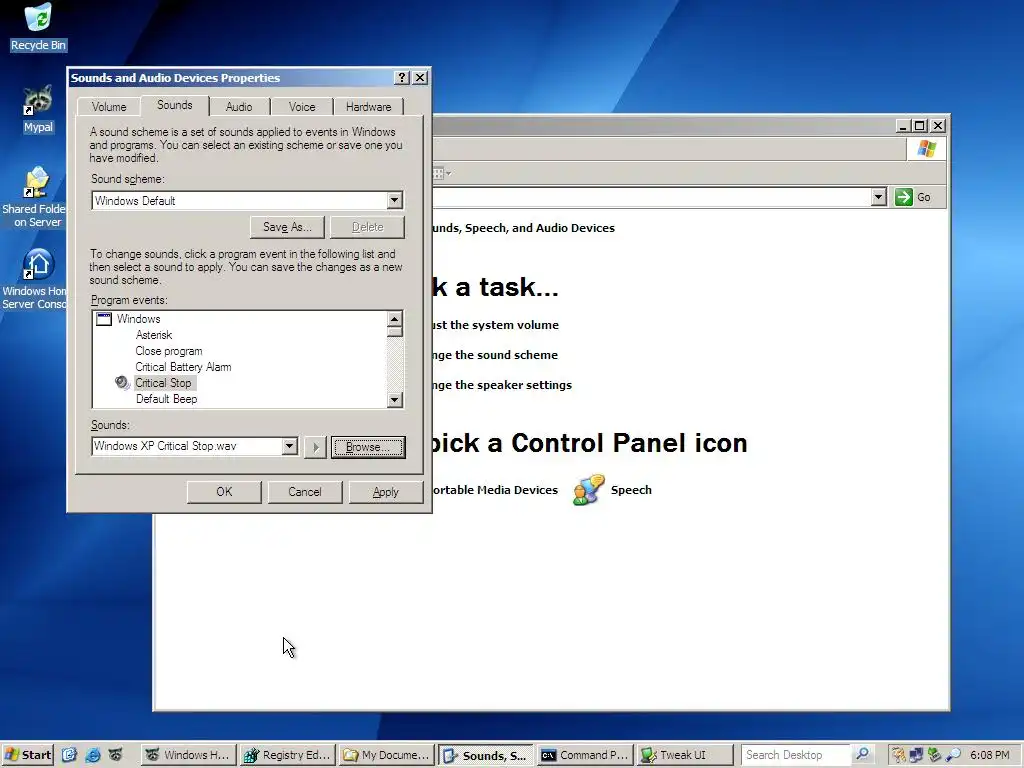Switch to the Audio tab
Viewport: 1024px width, 768px height.
pos(239,106)
